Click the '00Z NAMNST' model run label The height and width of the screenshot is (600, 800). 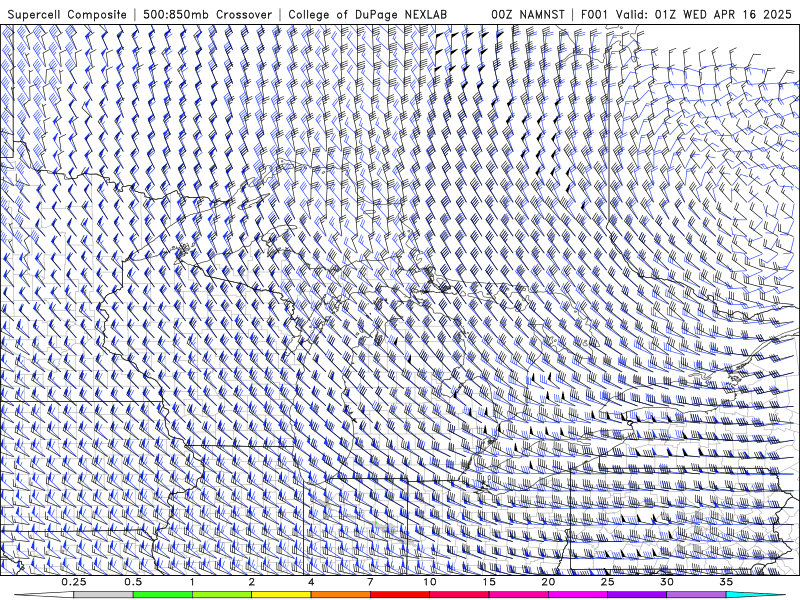tap(528, 14)
